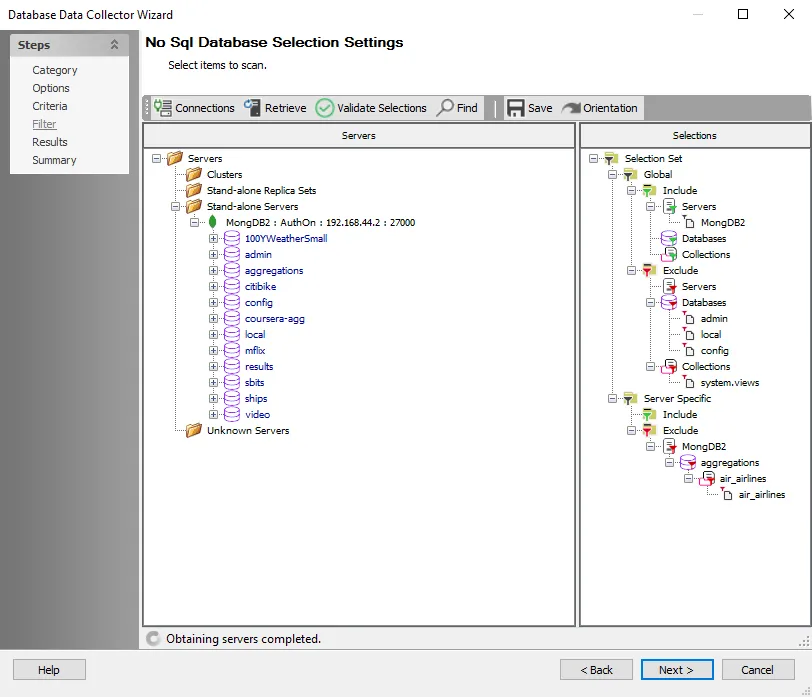Click the Unknown Servers folder icon

pyautogui.click(x=194, y=430)
